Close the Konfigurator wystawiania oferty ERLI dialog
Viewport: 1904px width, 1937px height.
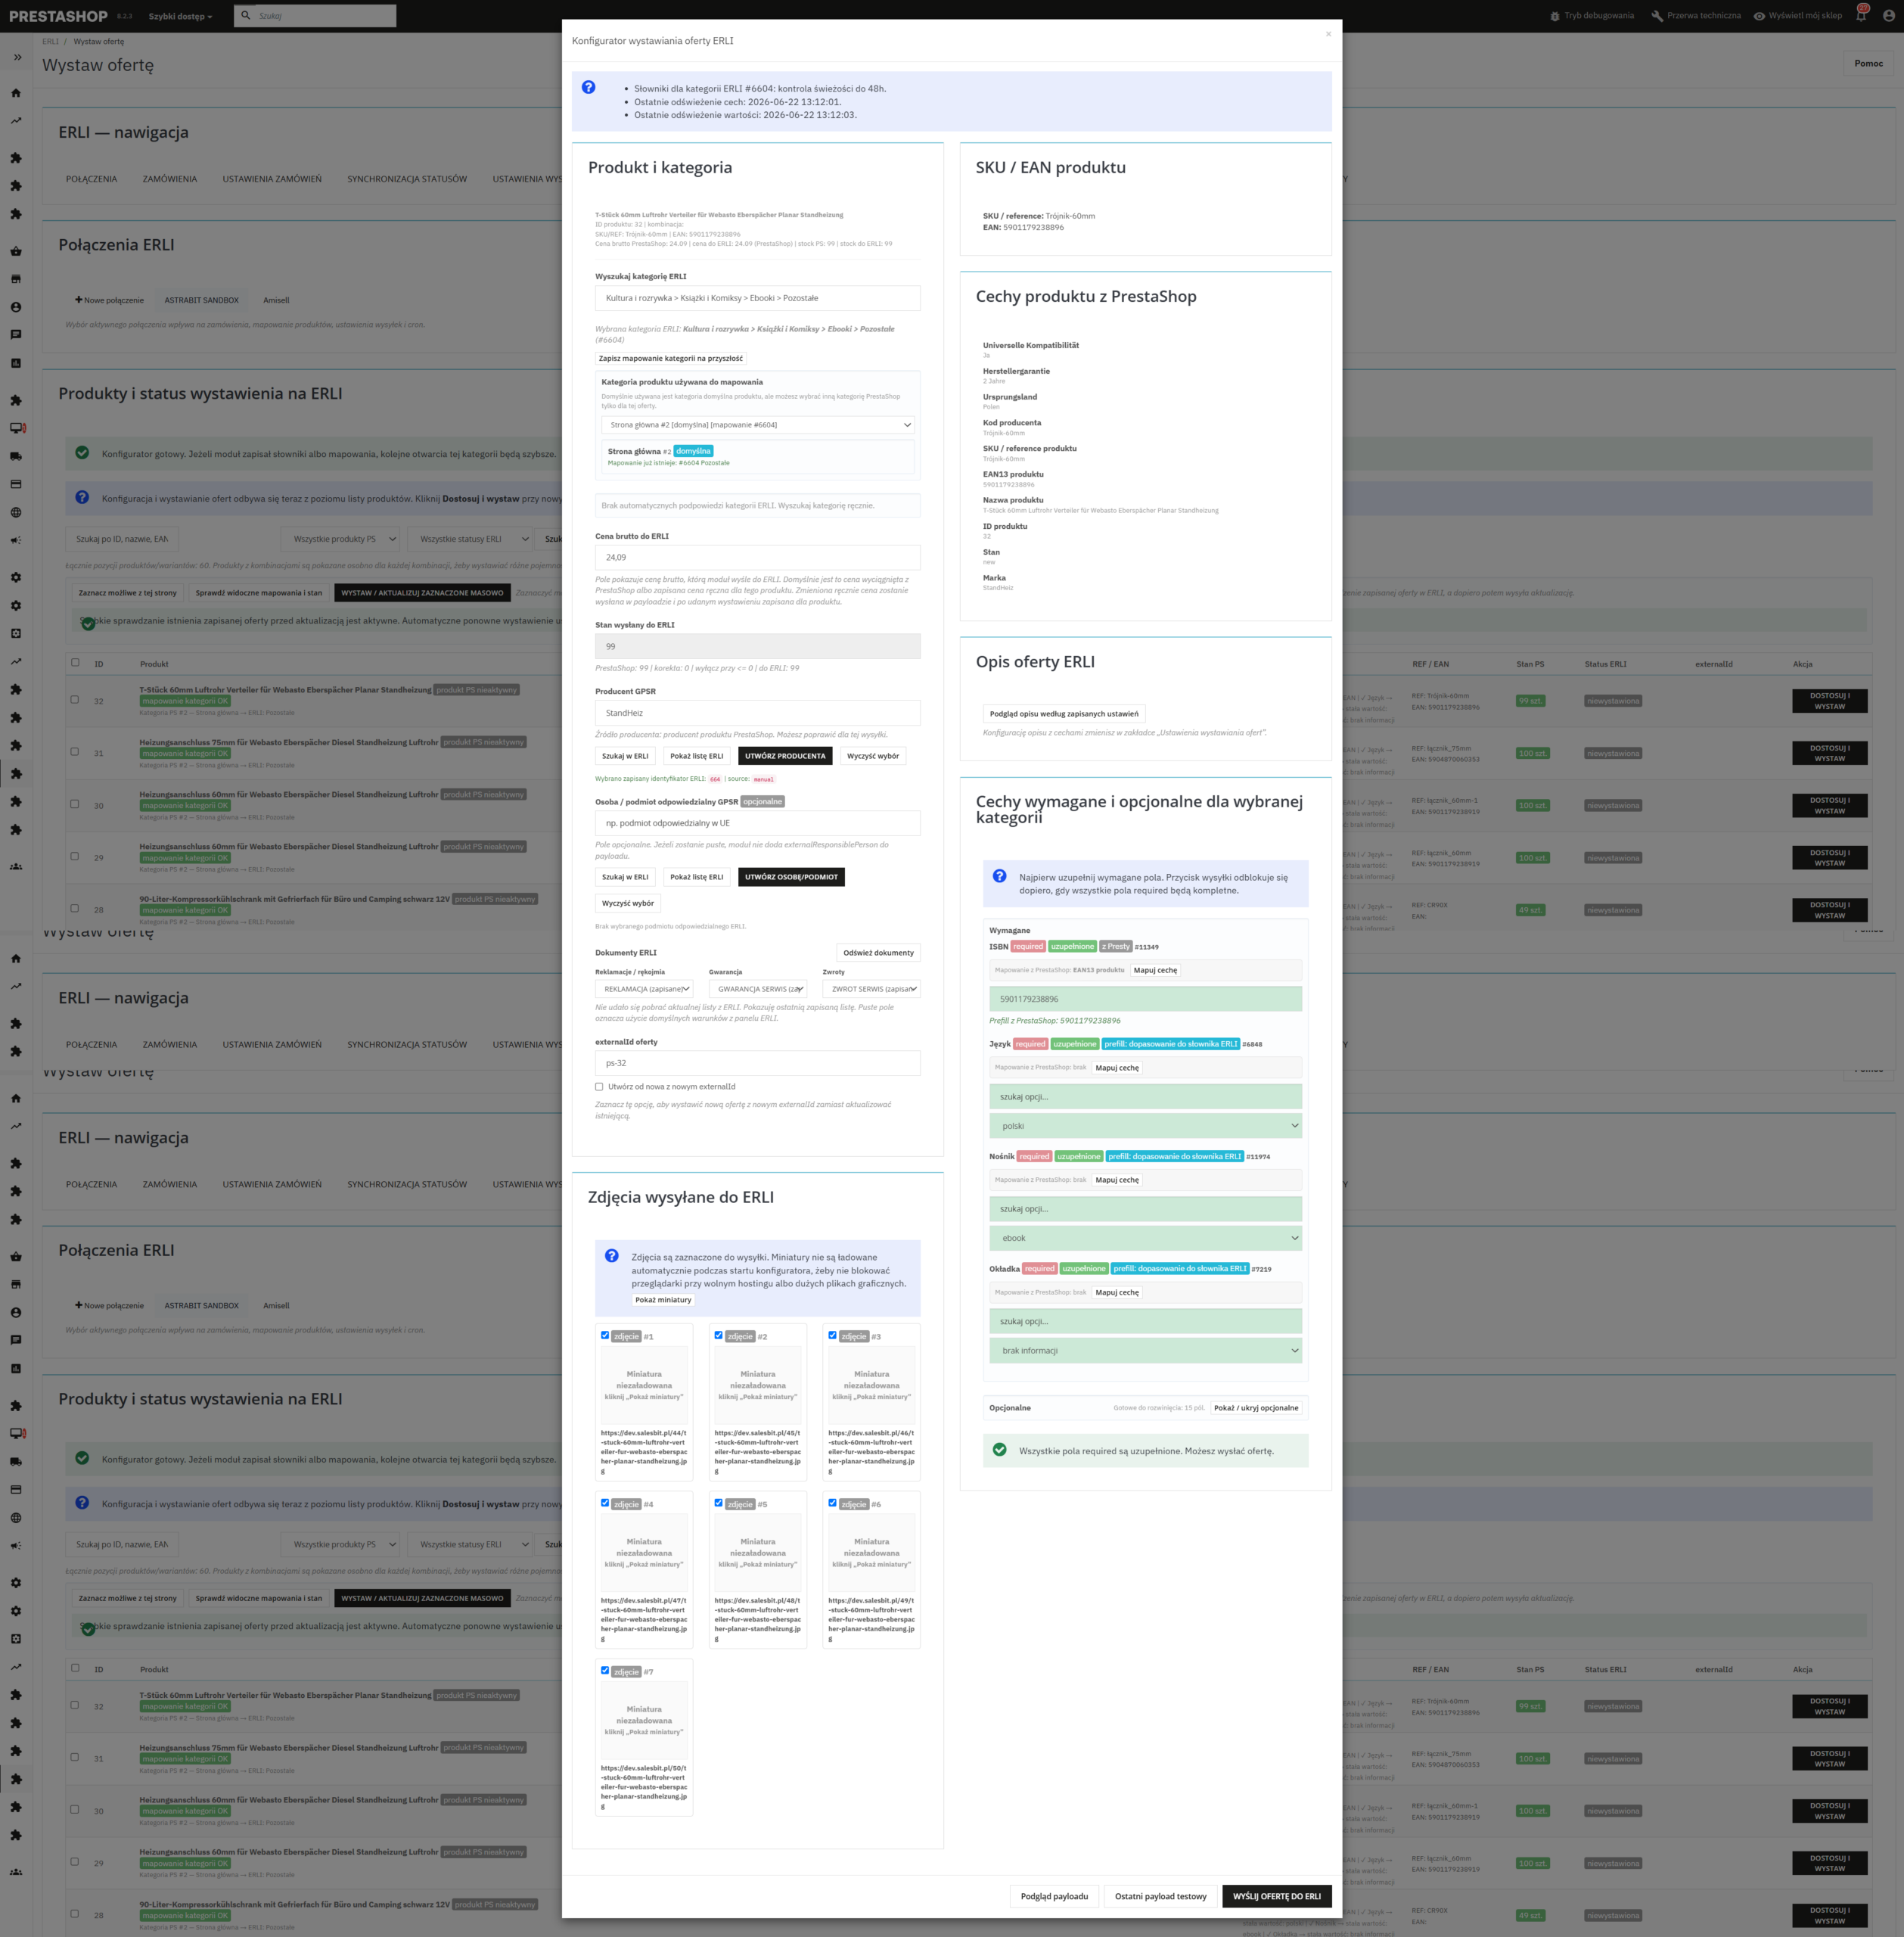pos(1328,34)
